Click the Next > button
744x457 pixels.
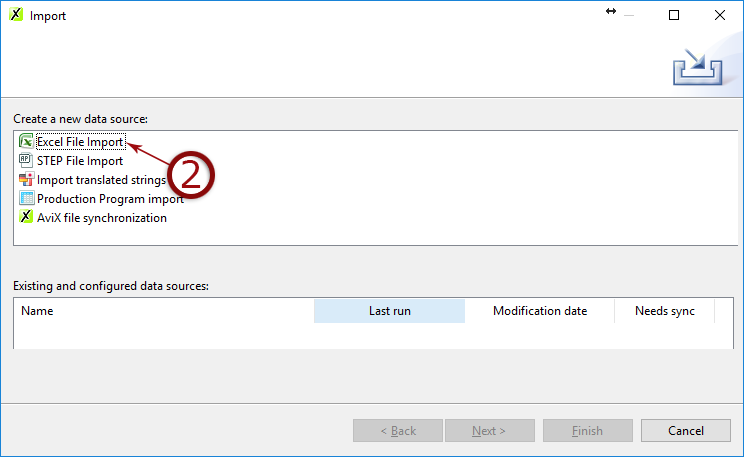point(489,431)
